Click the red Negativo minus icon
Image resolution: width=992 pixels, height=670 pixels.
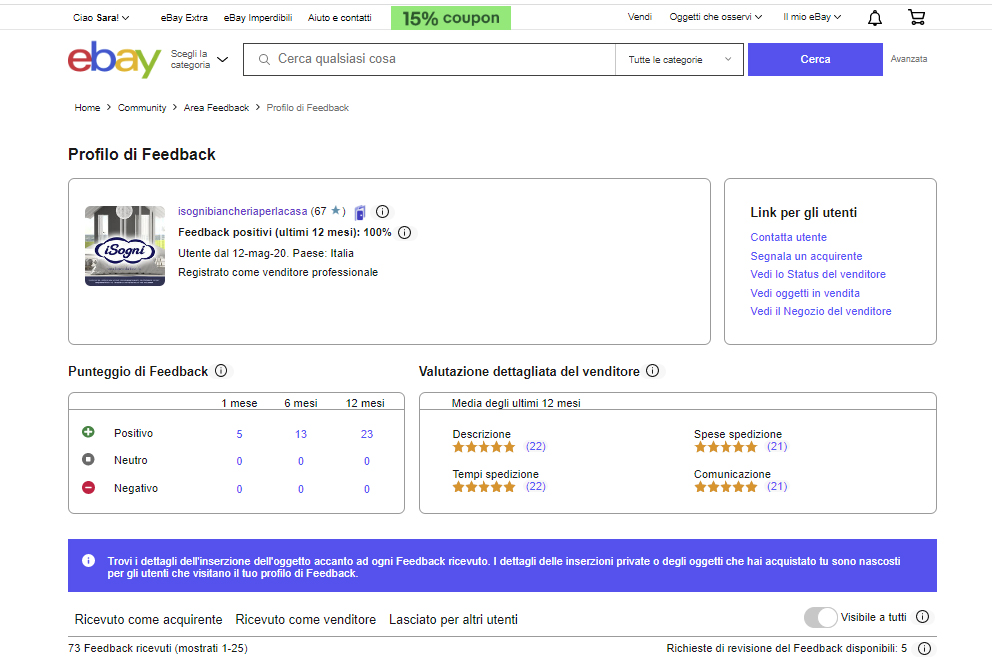pos(88,487)
